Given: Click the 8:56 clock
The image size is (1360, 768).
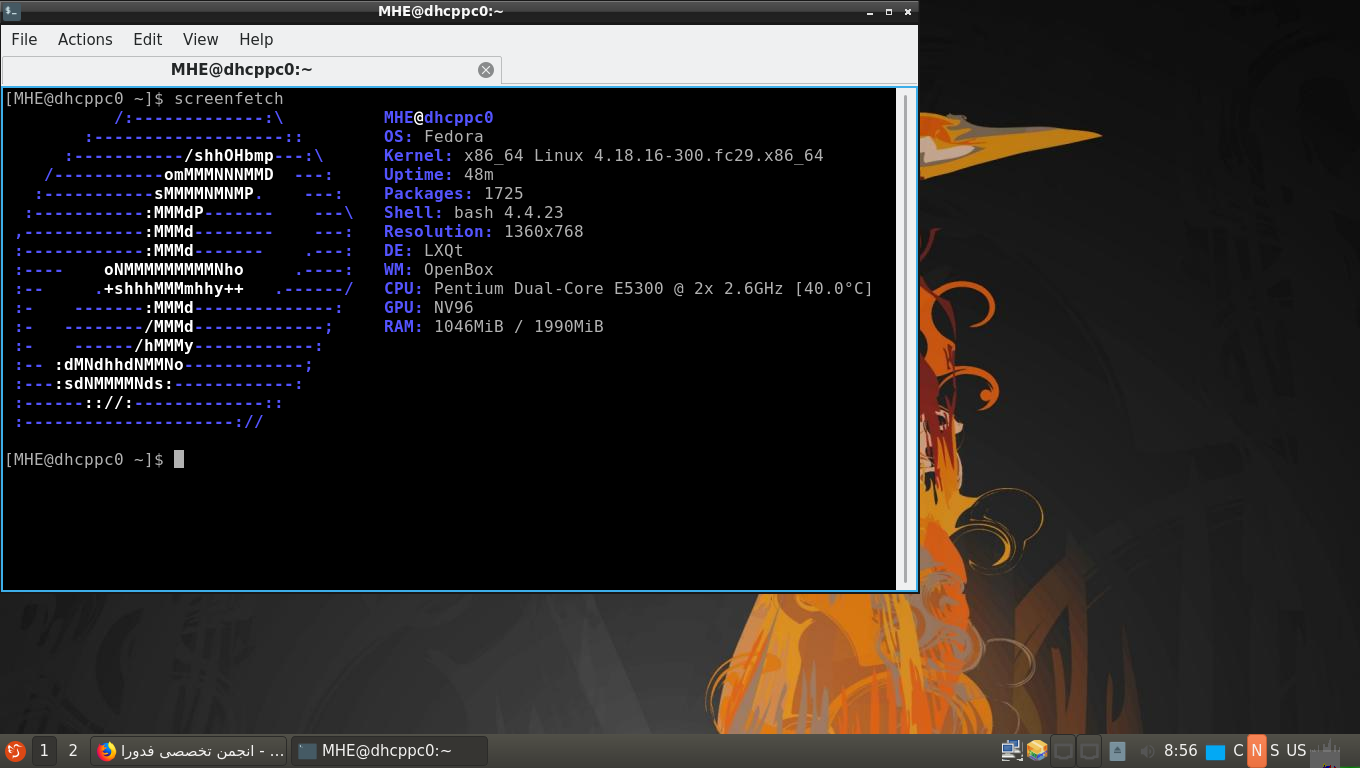Looking at the screenshot, I should pos(1181,750).
